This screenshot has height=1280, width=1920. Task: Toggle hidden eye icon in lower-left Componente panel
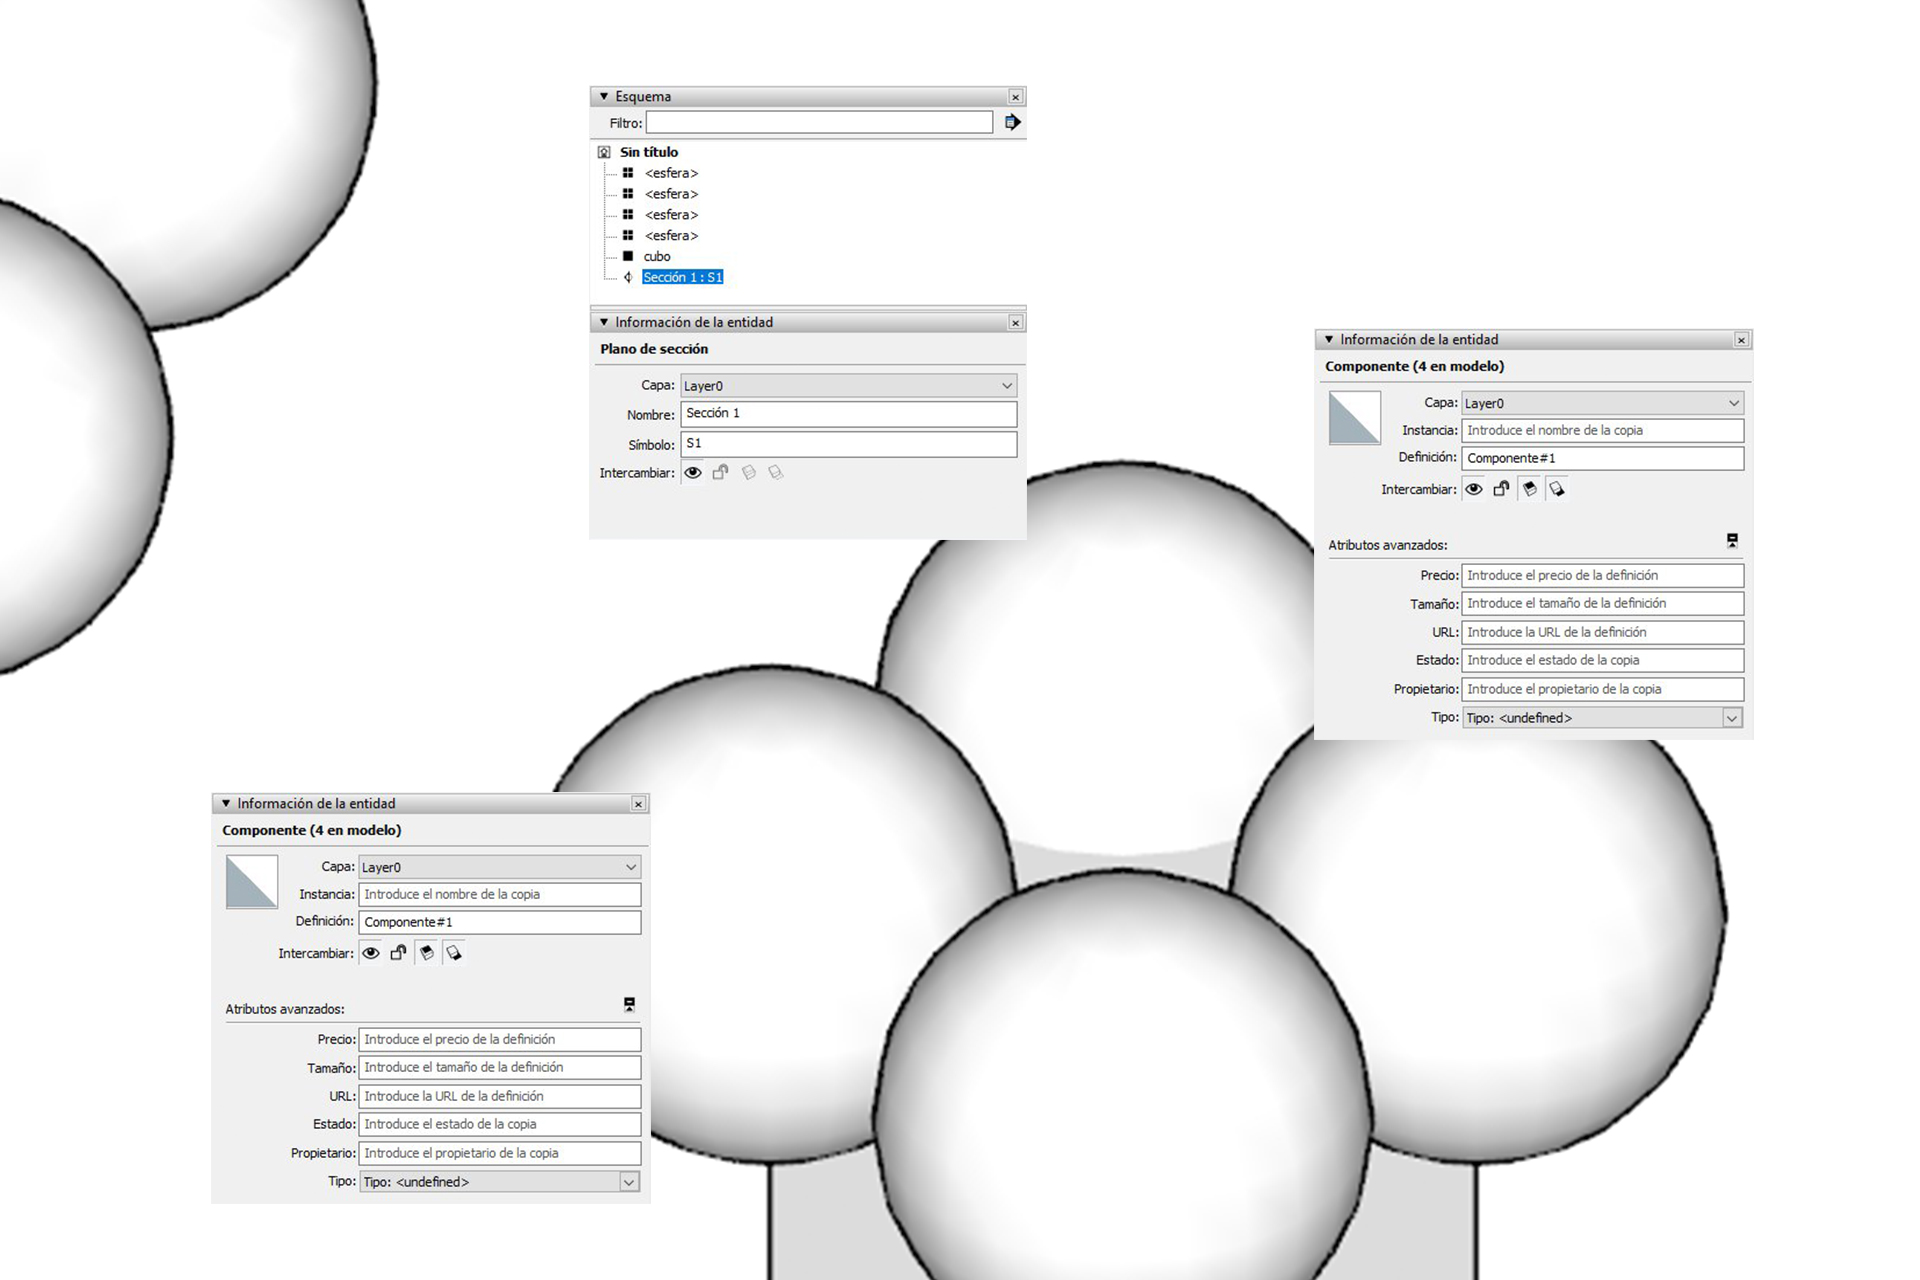371,953
